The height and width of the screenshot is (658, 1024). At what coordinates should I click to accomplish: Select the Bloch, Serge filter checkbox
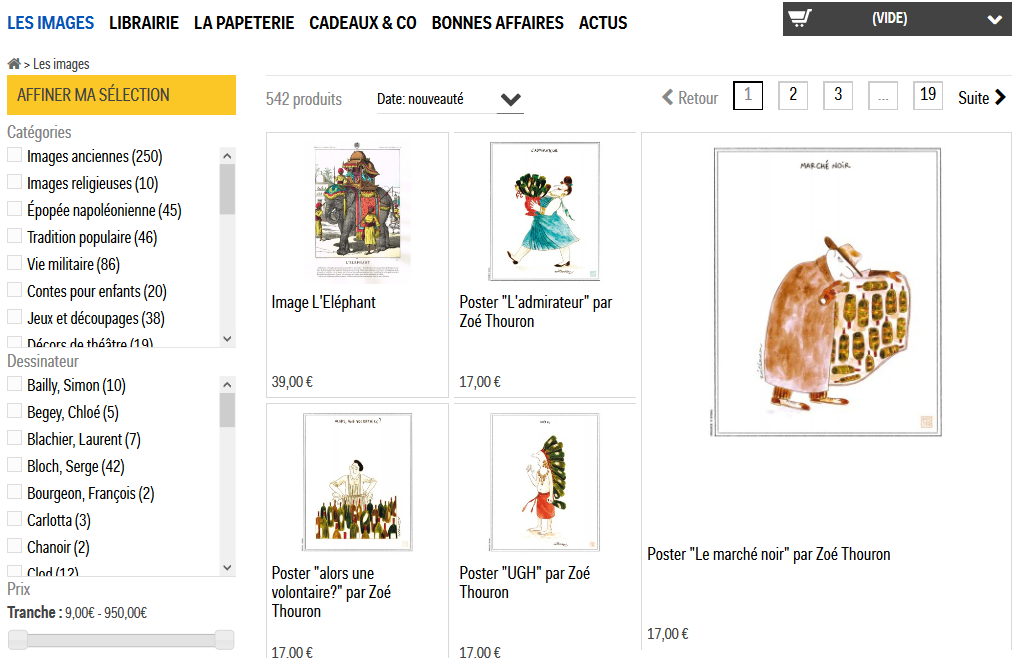tap(15, 465)
